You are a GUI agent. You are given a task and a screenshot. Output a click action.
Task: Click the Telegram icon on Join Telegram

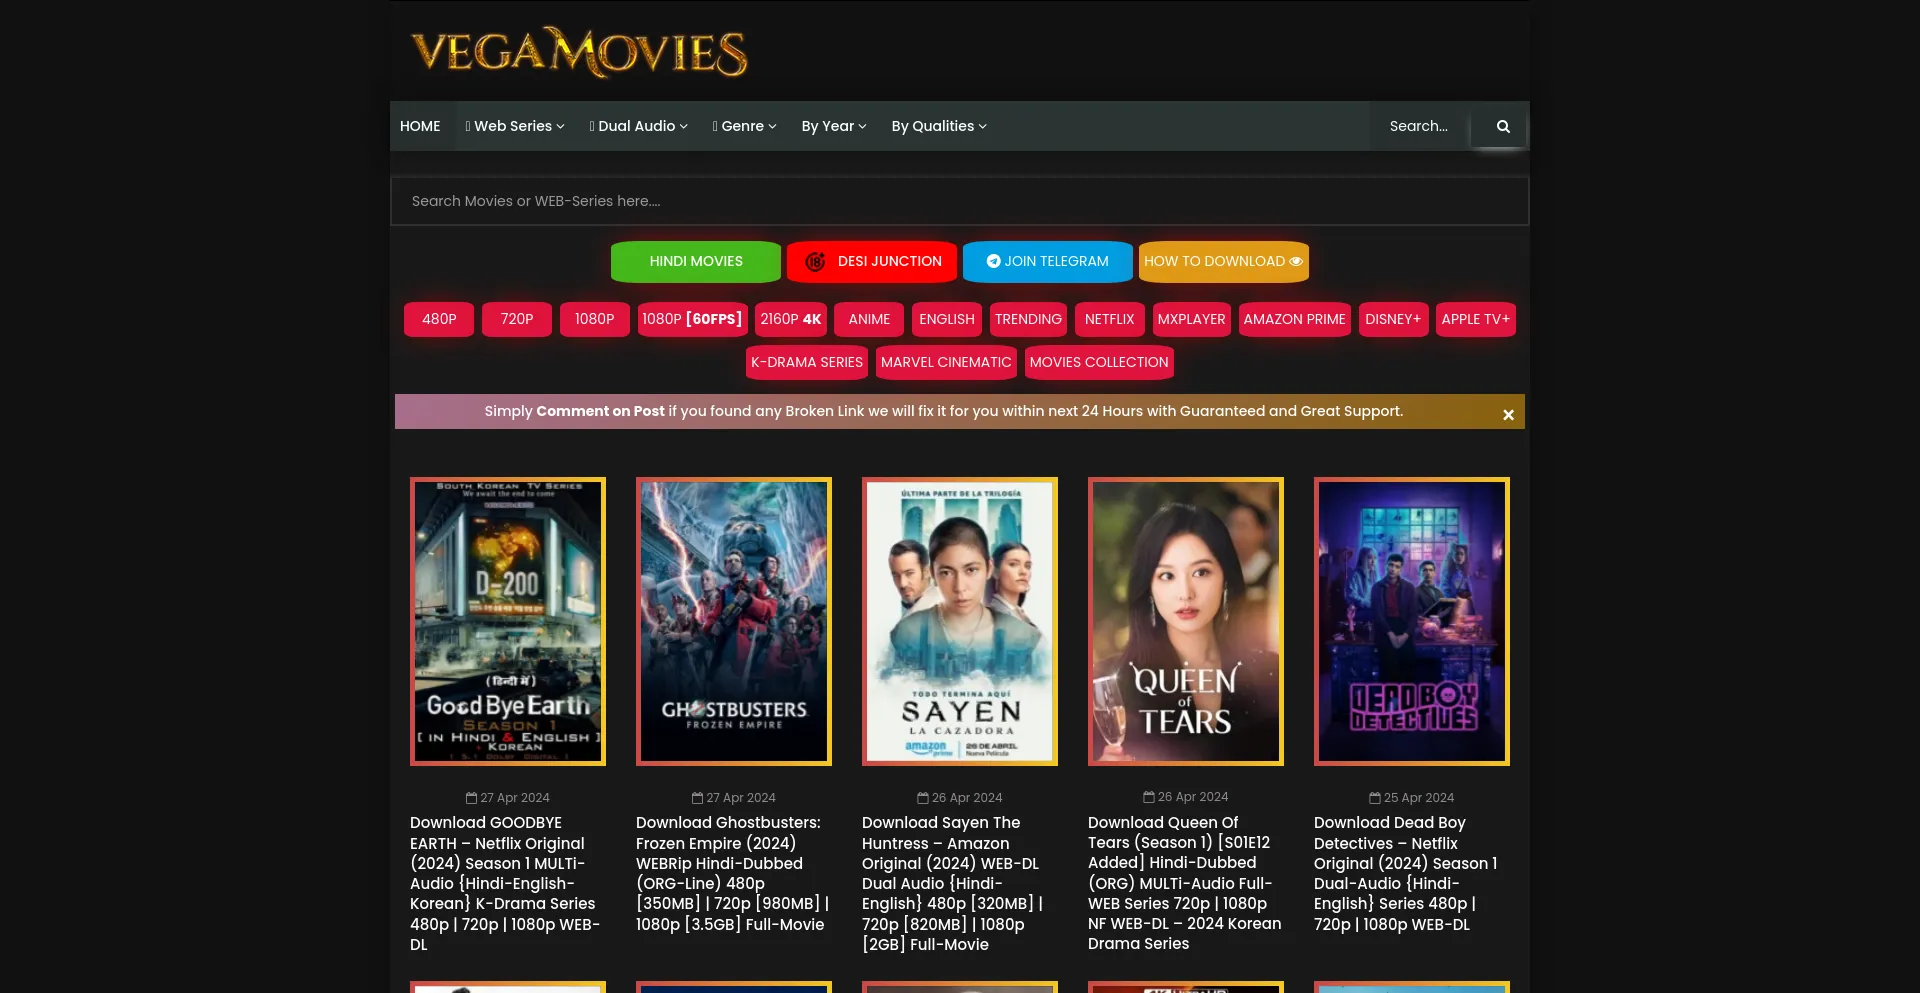point(994,261)
